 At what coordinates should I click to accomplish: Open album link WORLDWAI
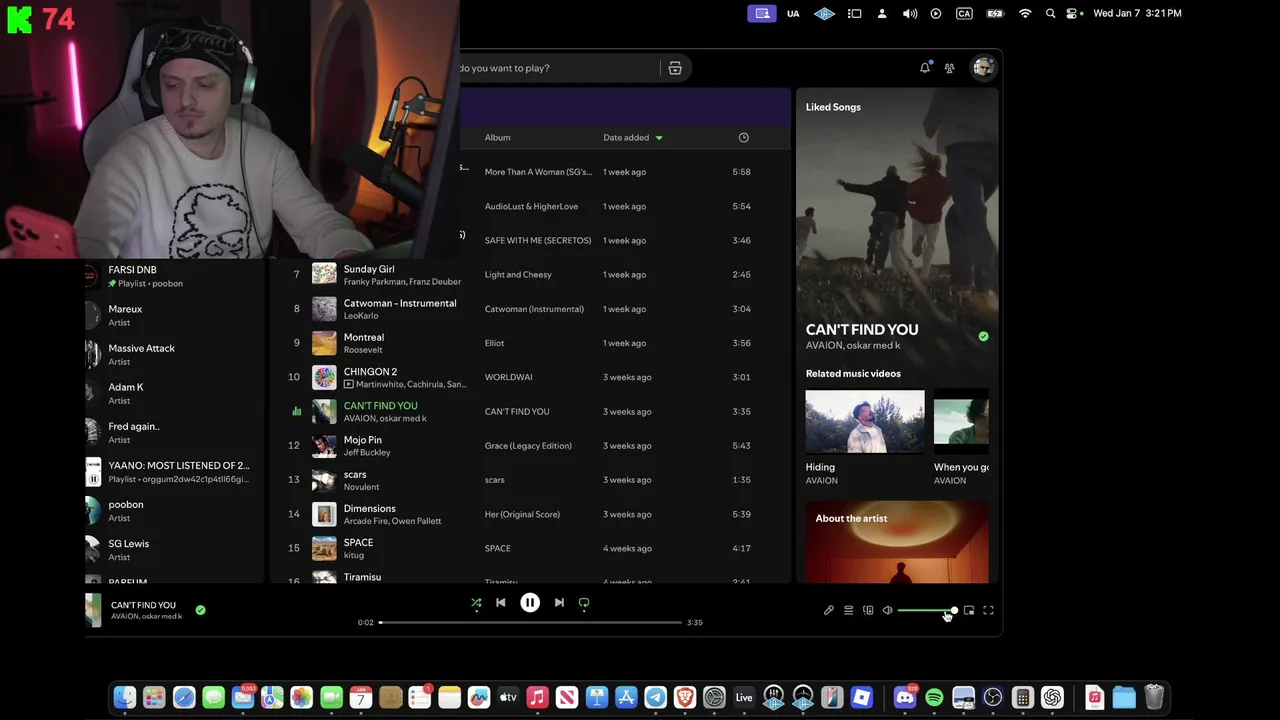pos(509,377)
